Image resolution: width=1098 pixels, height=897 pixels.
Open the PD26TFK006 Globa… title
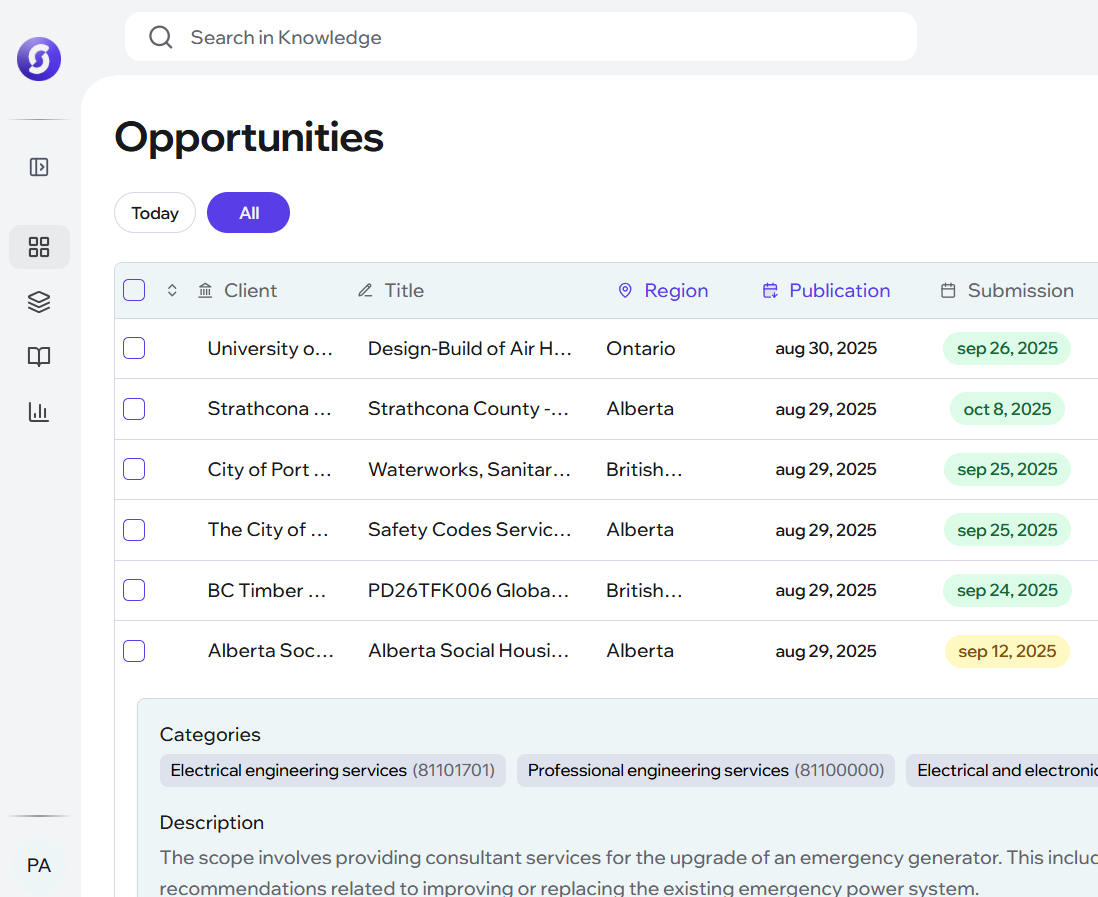click(468, 590)
